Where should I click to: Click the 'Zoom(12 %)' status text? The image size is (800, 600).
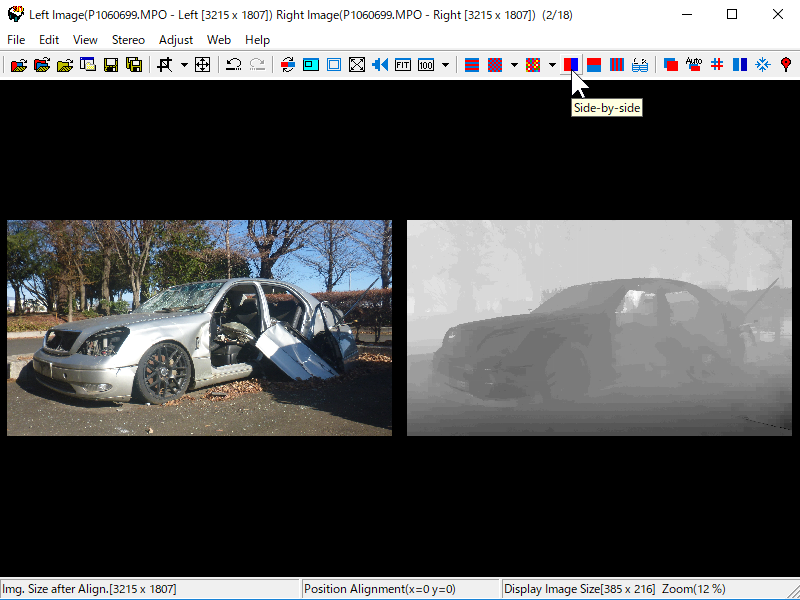[694, 589]
